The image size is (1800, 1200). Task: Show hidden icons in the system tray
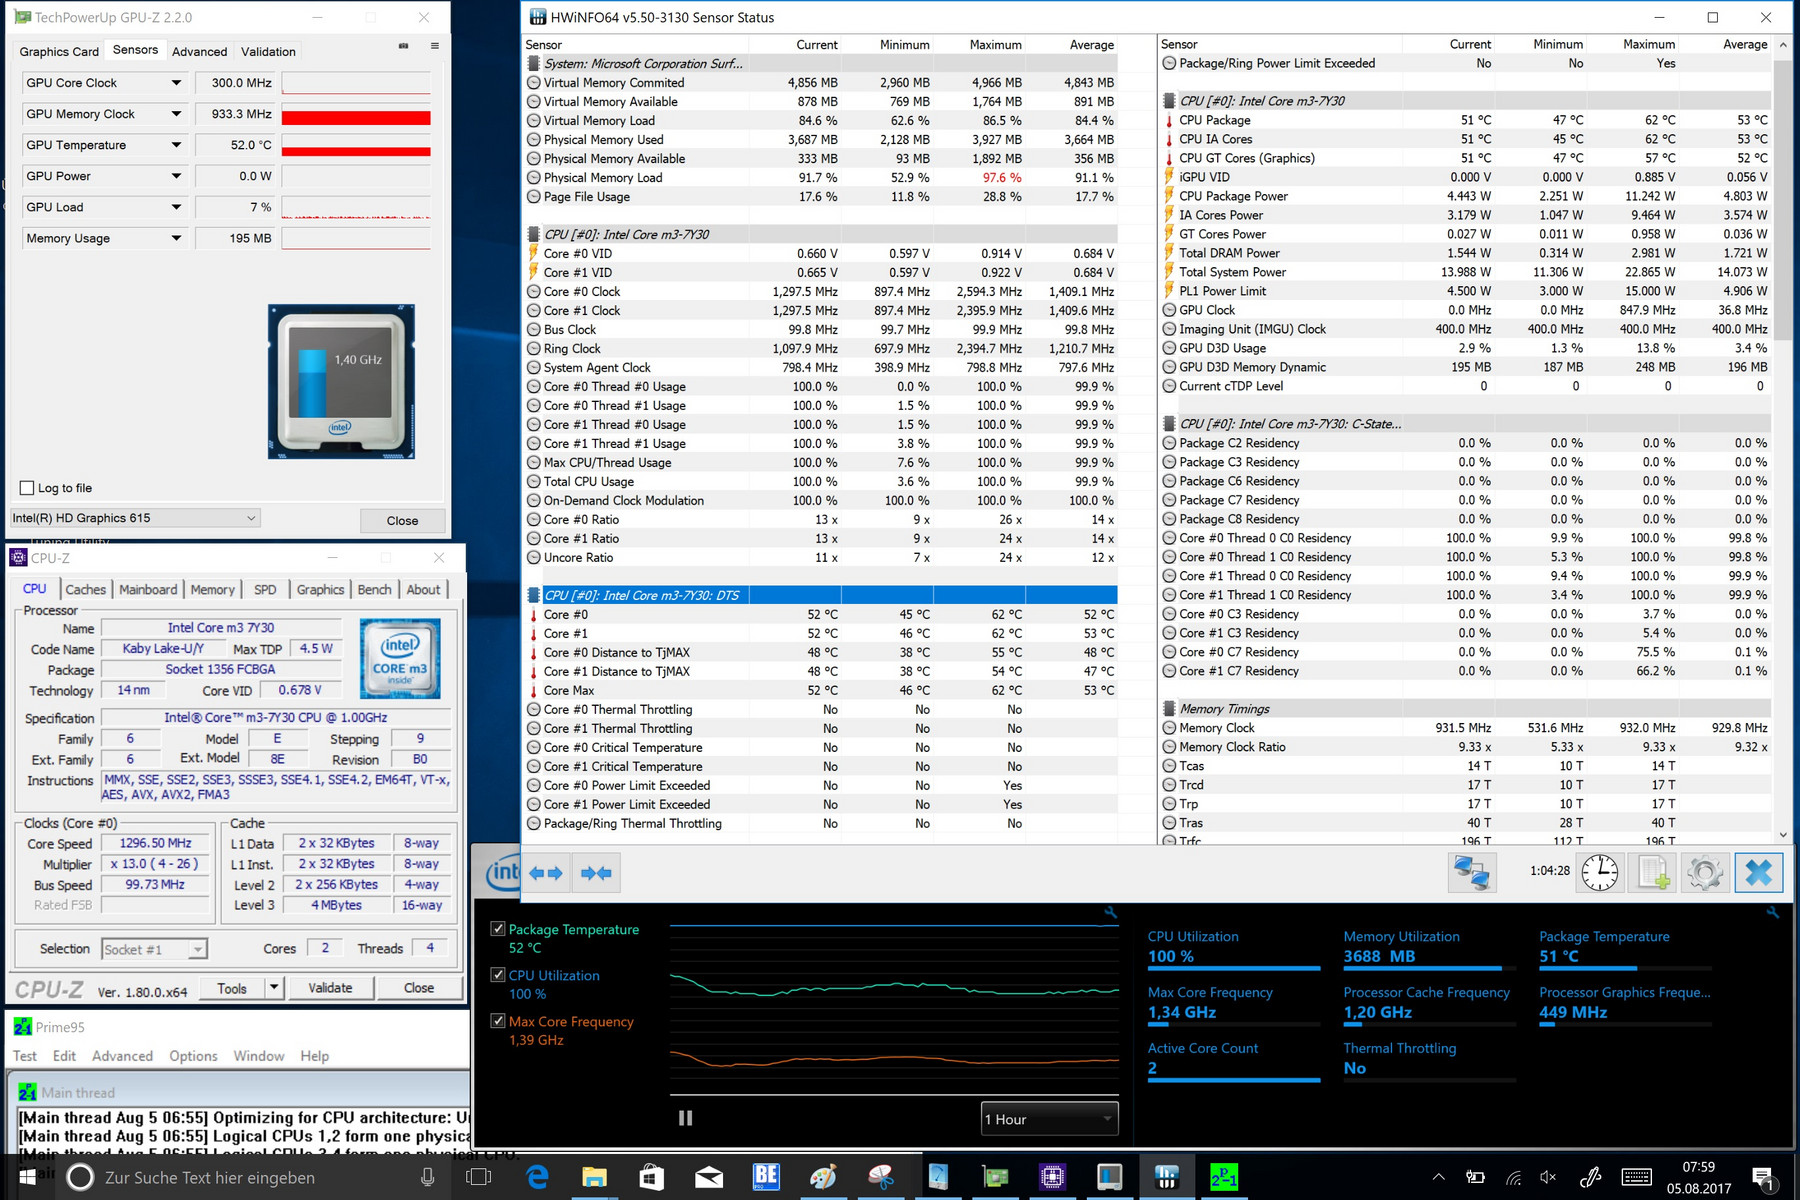click(1438, 1177)
